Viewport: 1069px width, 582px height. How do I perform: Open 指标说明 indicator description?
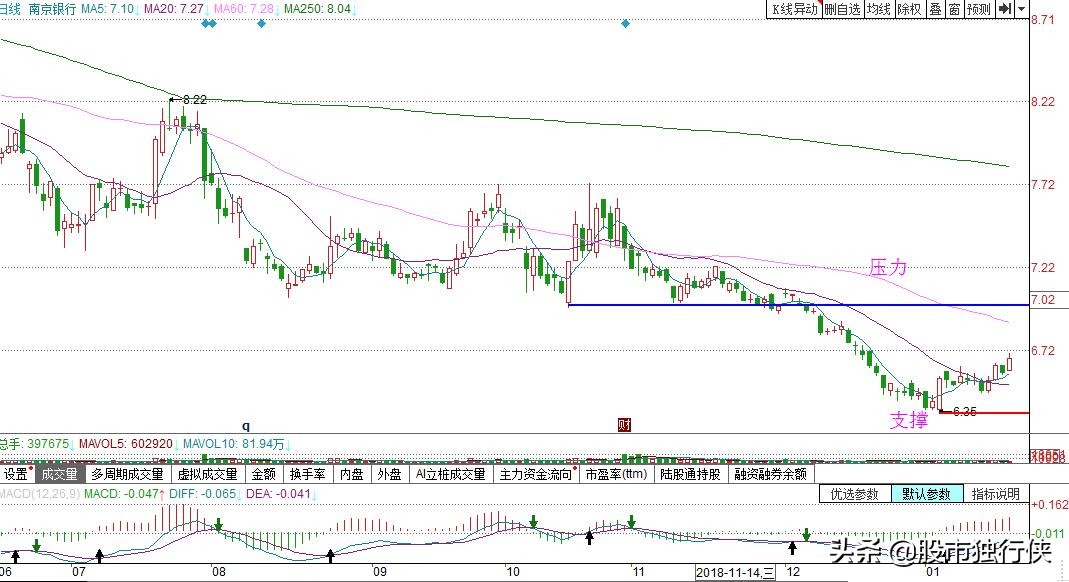(x=996, y=493)
